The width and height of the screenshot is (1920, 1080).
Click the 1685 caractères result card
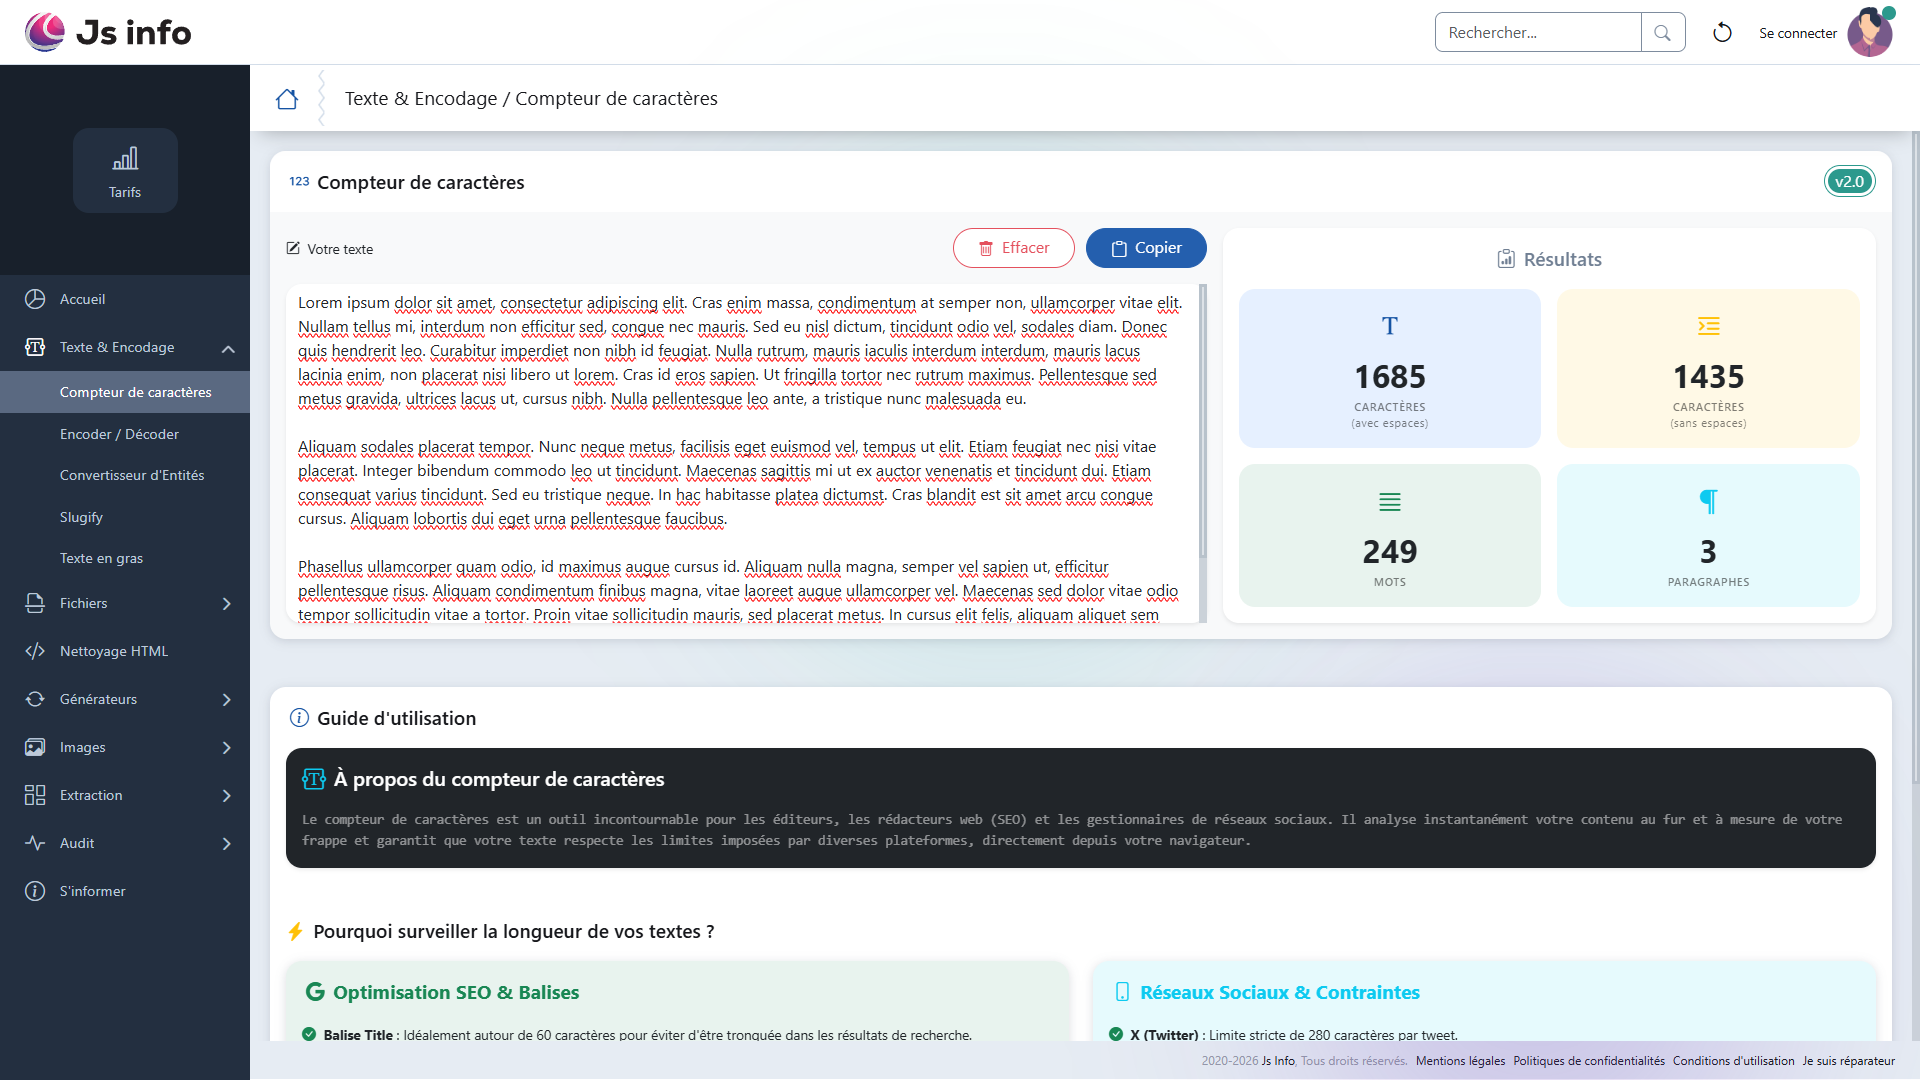1390,368
